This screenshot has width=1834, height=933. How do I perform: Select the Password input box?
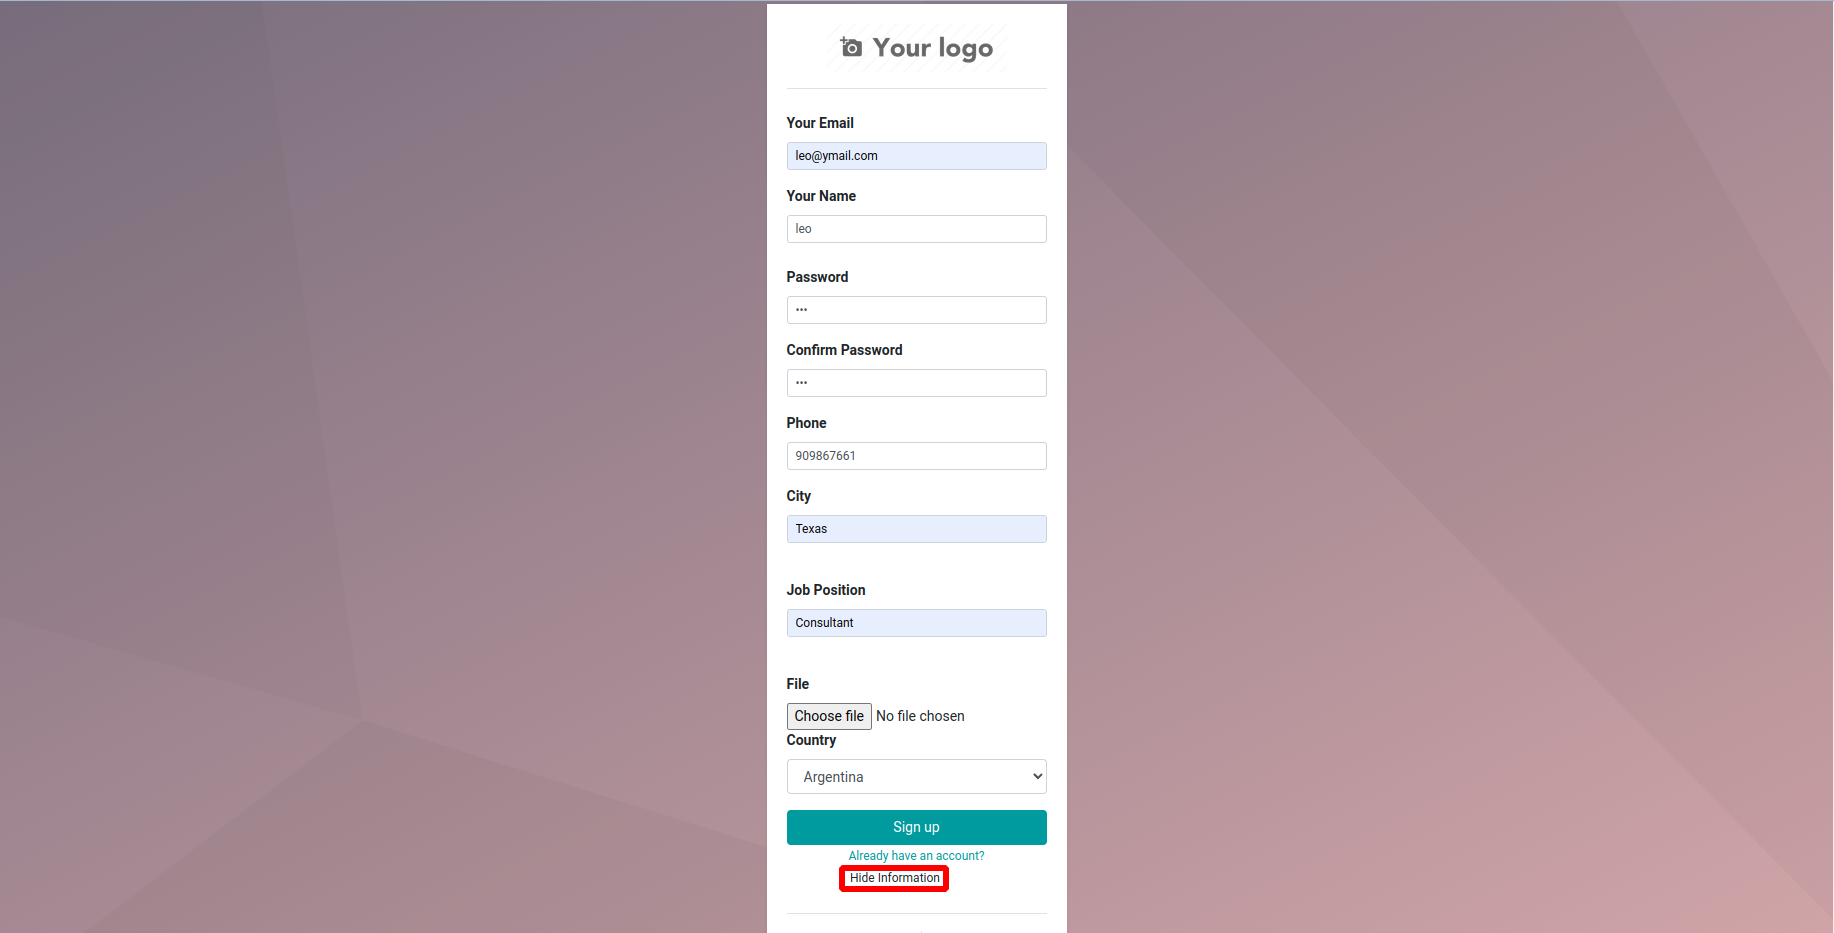click(916, 310)
